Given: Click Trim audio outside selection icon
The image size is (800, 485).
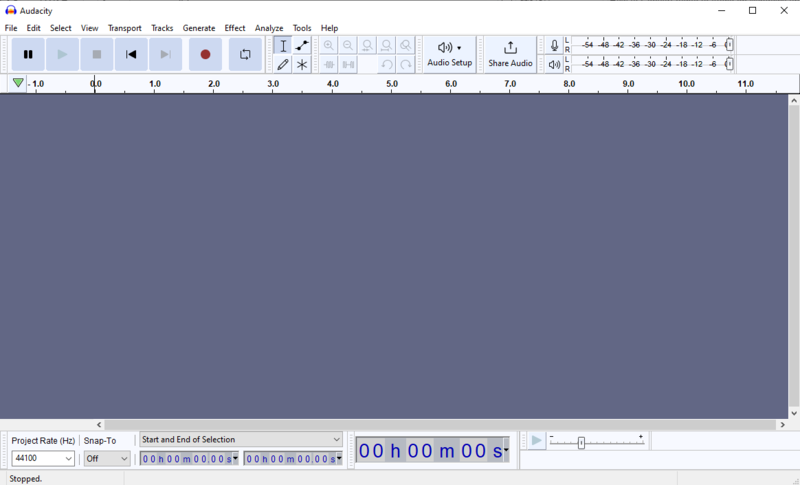Looking at the screenshot, I should (x=329, y=64).
